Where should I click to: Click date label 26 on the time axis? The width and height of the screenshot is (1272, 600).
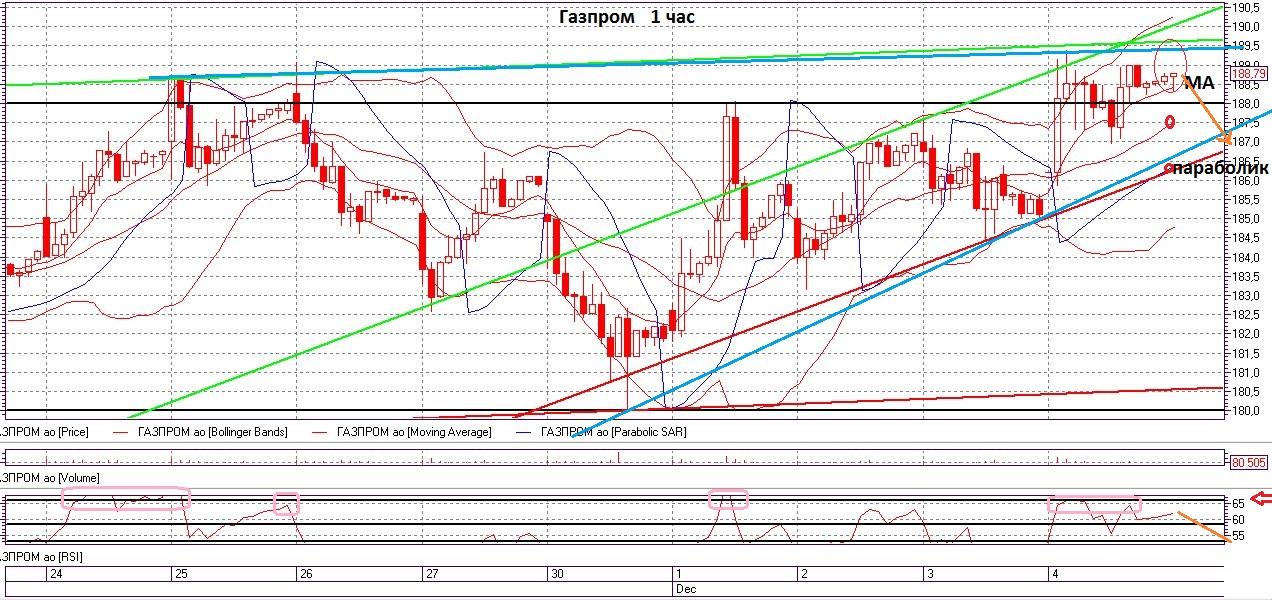(306, 574)
